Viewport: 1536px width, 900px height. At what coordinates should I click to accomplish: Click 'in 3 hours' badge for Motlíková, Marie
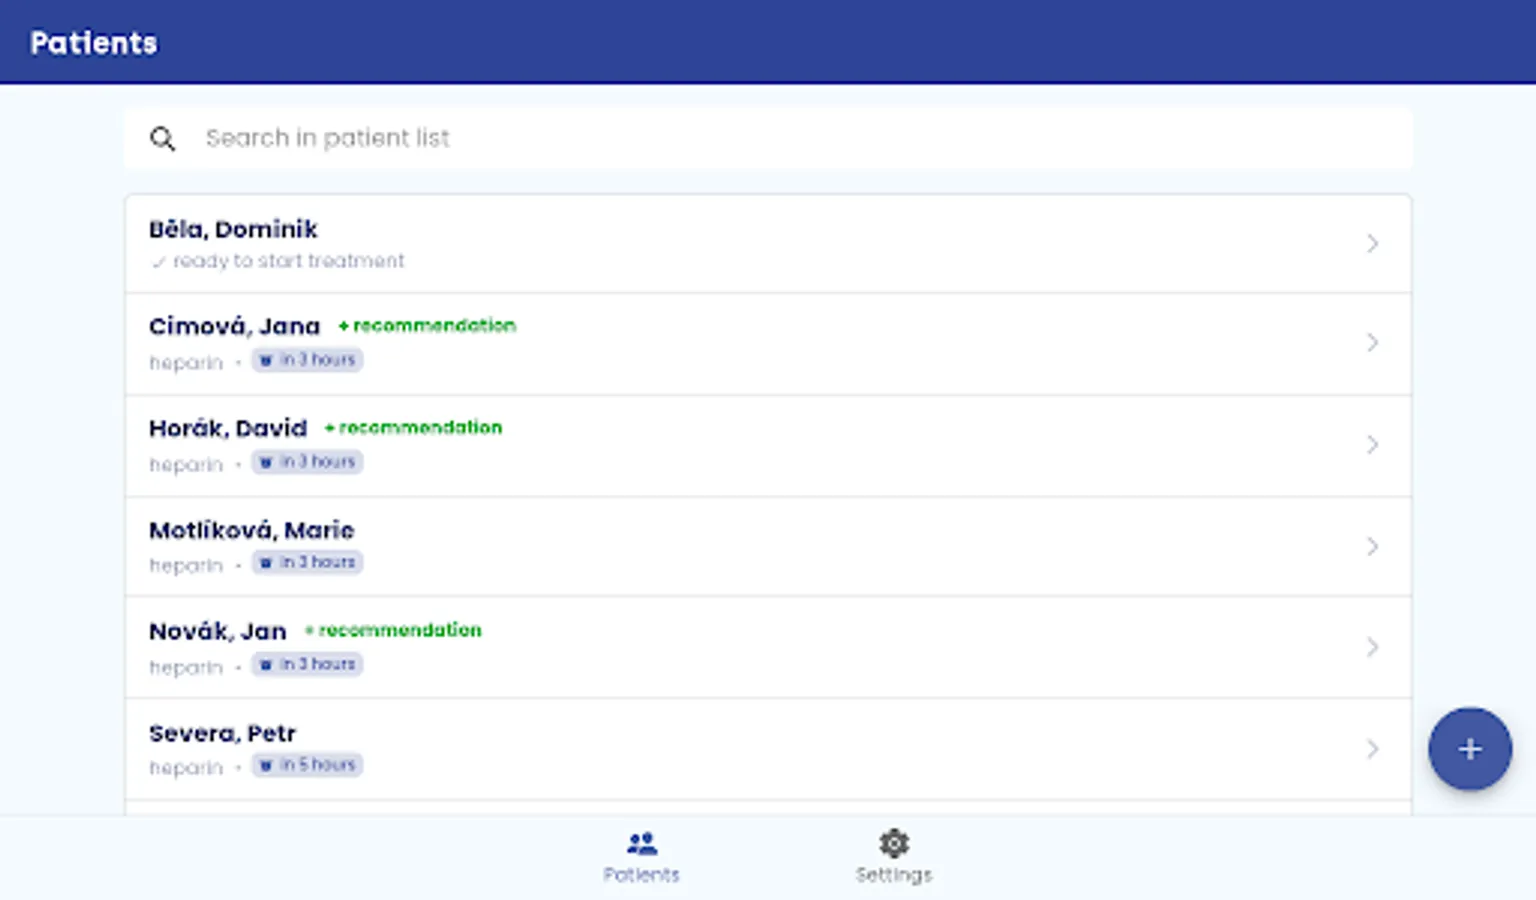[x=307, y=563]
